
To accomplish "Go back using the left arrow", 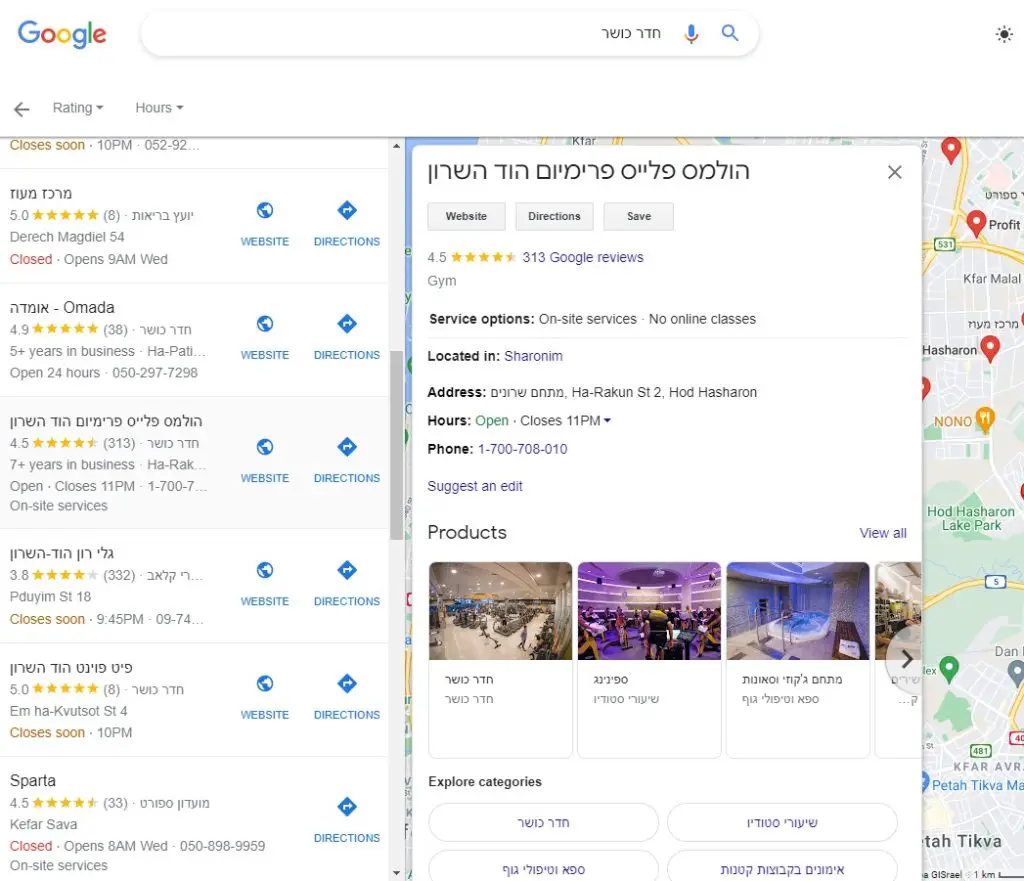I will (x=22, y=109).
